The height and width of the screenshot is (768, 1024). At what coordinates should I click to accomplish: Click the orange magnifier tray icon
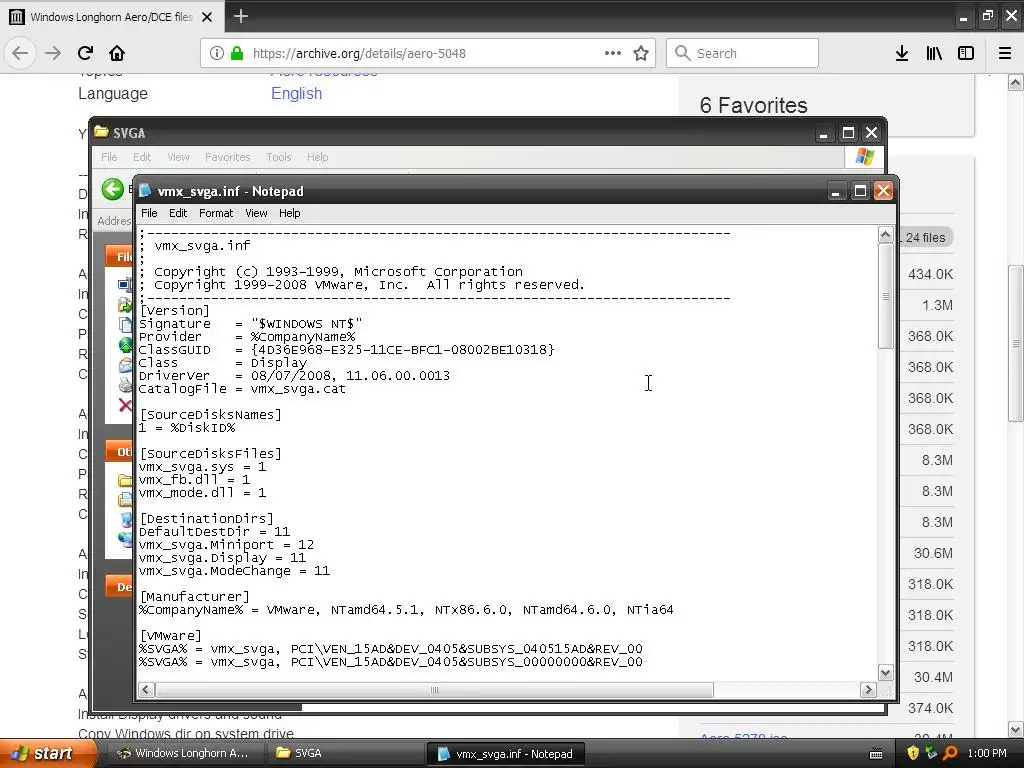click(950, 753)
